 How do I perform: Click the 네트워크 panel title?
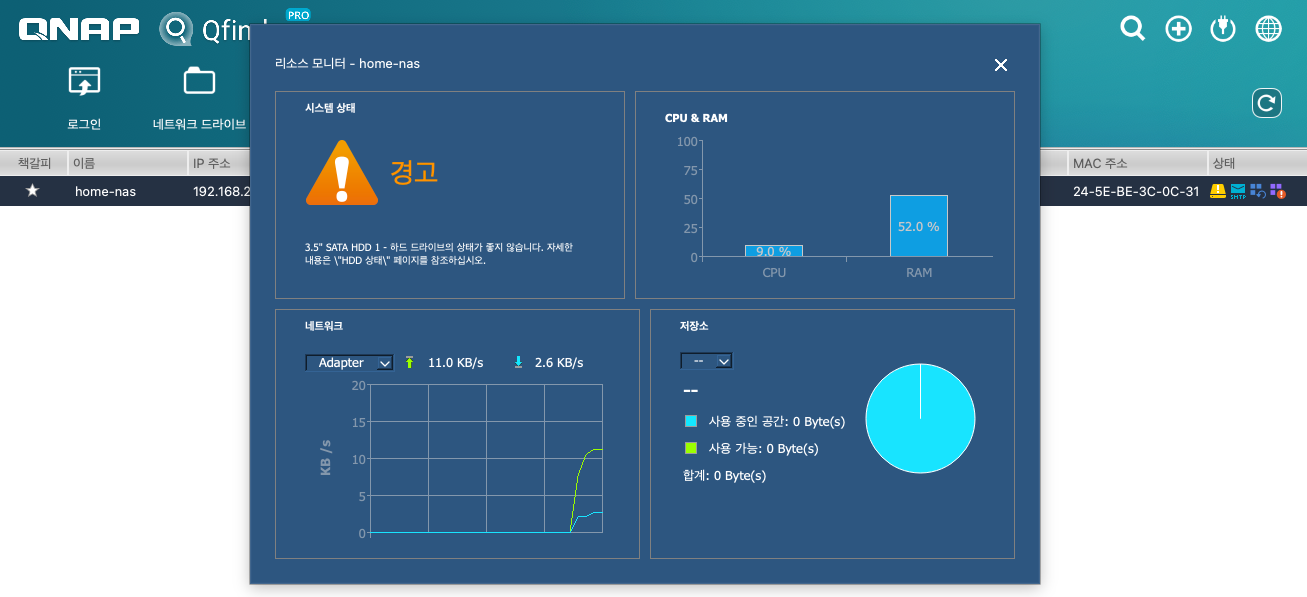(324, 326)
